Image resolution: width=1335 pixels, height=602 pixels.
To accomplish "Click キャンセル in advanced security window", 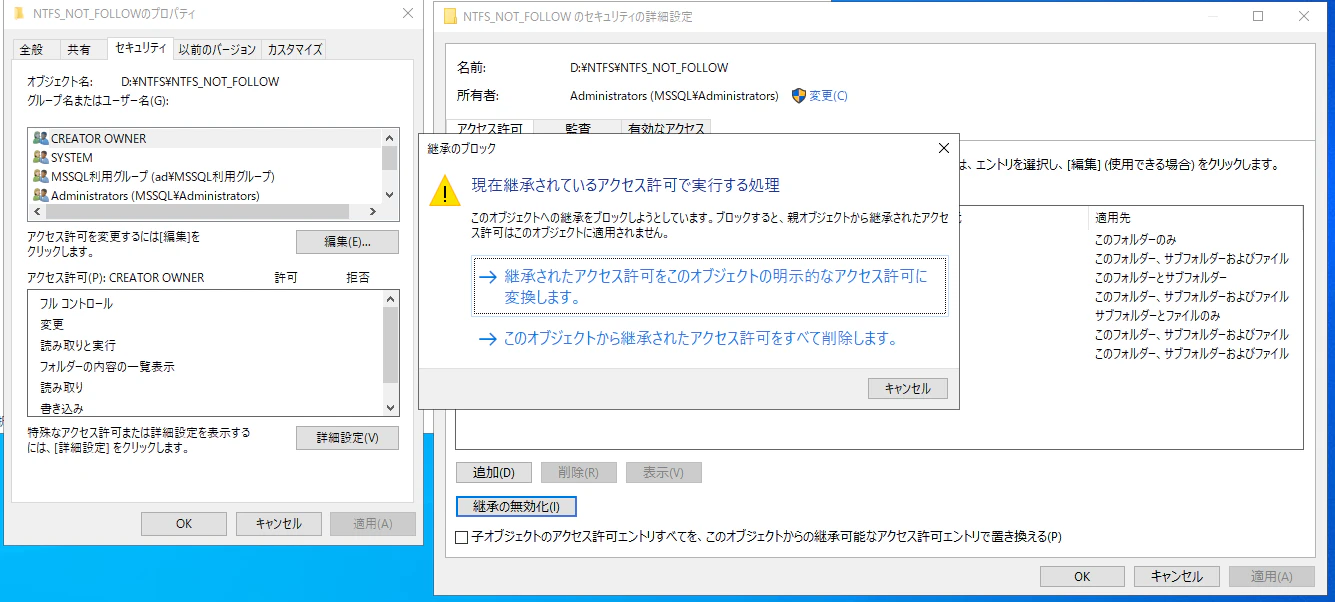I will coord(1177,576).
